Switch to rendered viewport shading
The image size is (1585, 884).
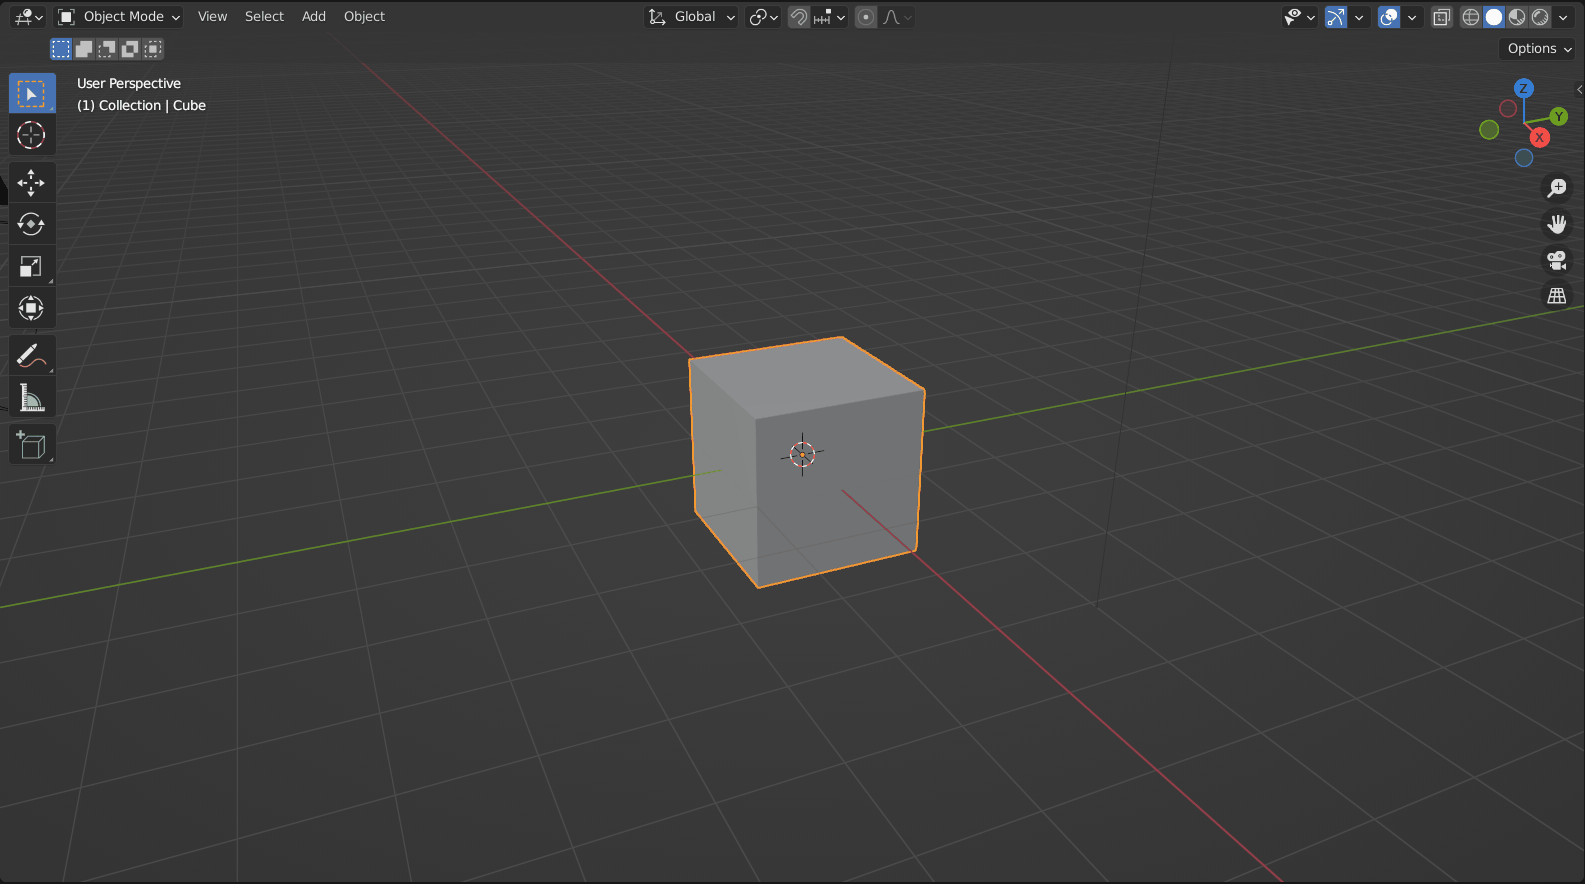point(1540,17)
